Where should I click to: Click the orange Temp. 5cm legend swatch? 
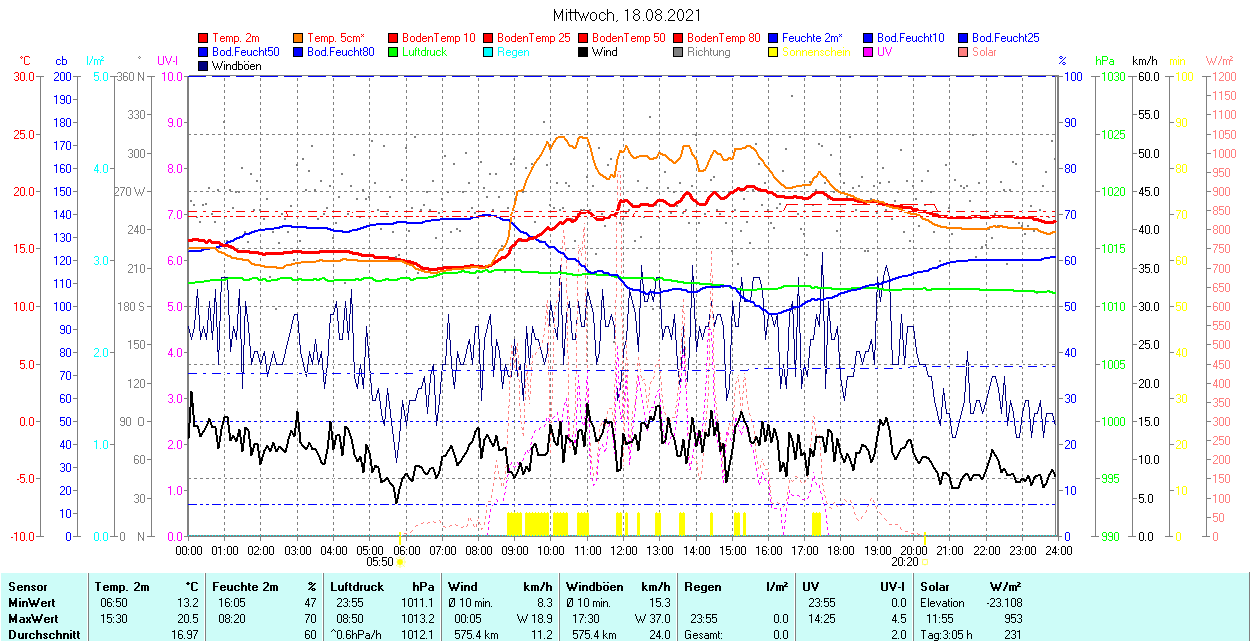click(299, 38)
